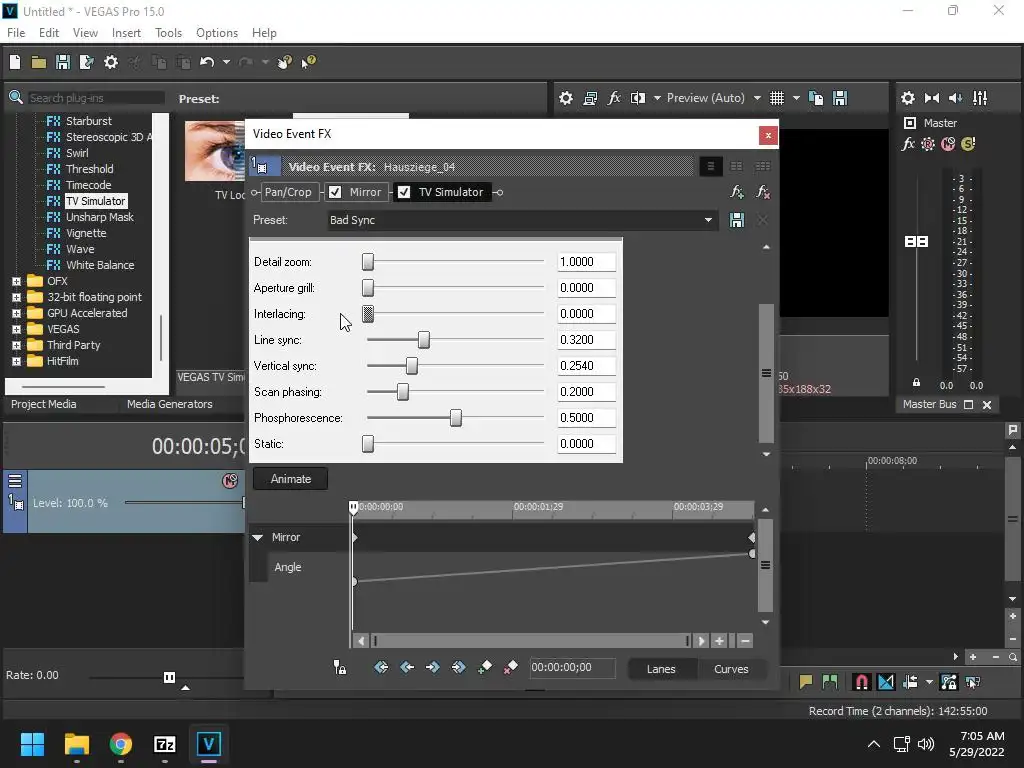Select the eye preset thumbnail
Image resolution: width=1024 pixels, height=768 pixels.
[215, 152]
